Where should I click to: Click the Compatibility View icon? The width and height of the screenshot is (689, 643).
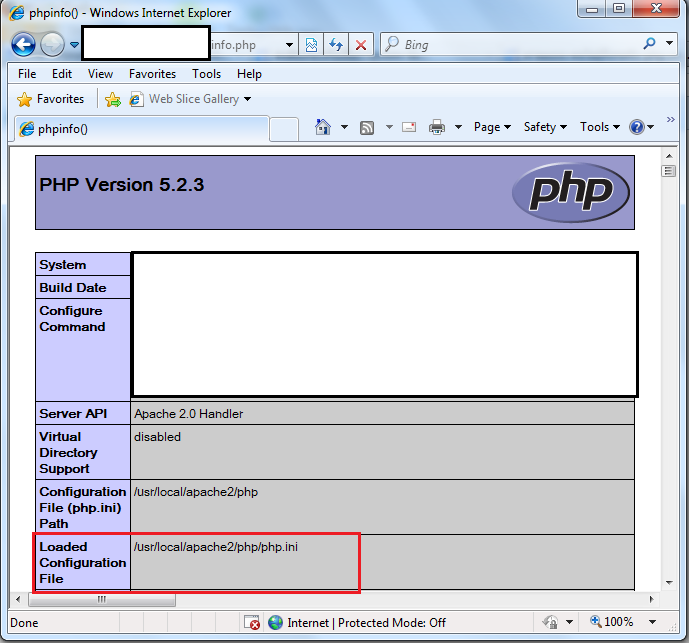311,45
